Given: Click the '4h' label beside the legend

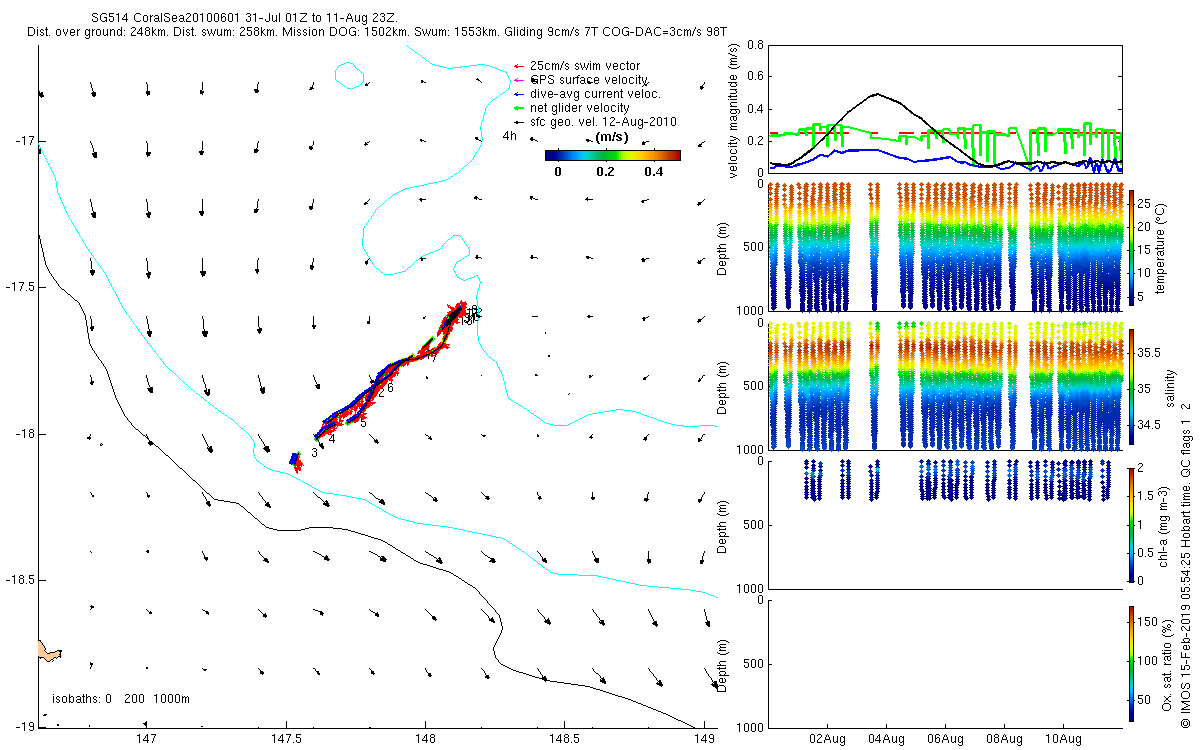Looking at the screenshot, I should (x=509, y=136).
